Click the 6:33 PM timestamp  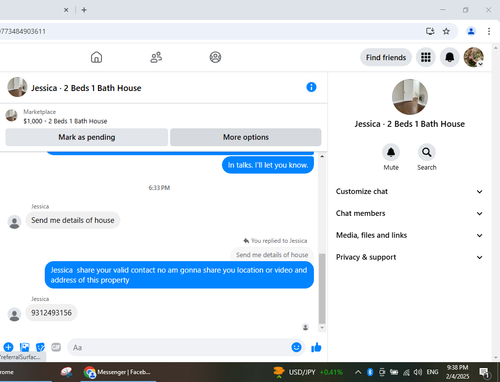(159, 188)
